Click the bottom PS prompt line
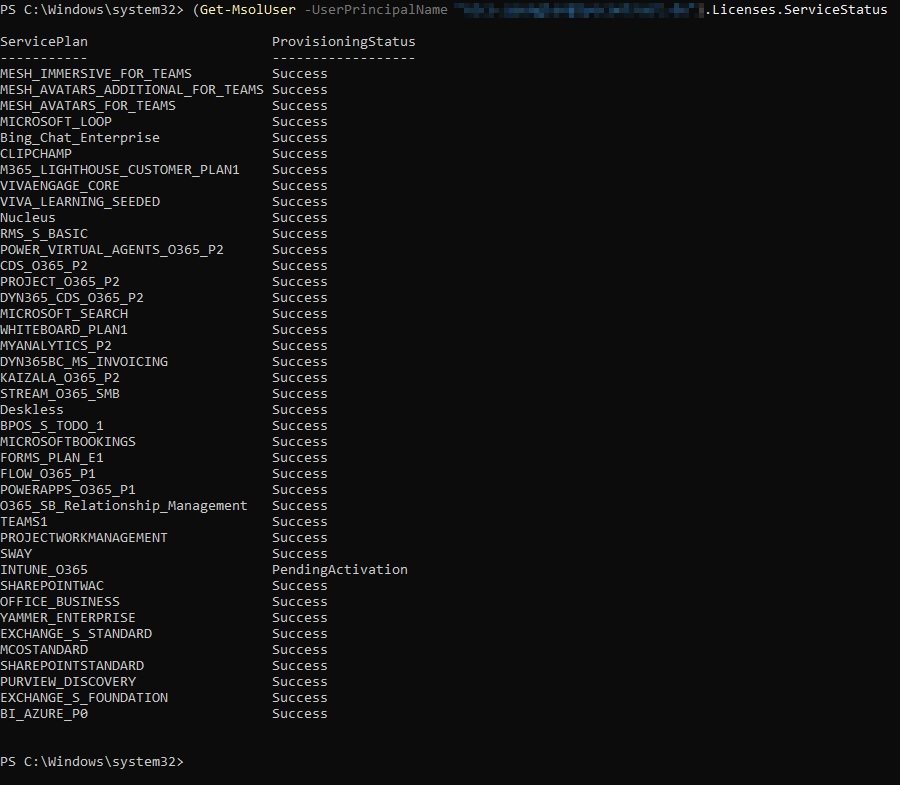Screen dimensions: 900x785 pos(92,762)
